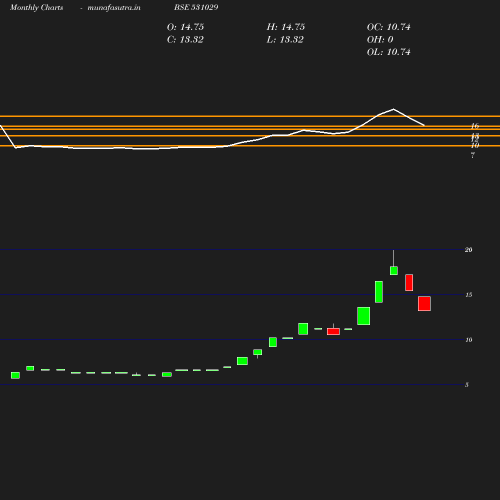Screen dimensions: 500x500
Task: Click the peak of the white indicator line
Action: click(394, 109)
